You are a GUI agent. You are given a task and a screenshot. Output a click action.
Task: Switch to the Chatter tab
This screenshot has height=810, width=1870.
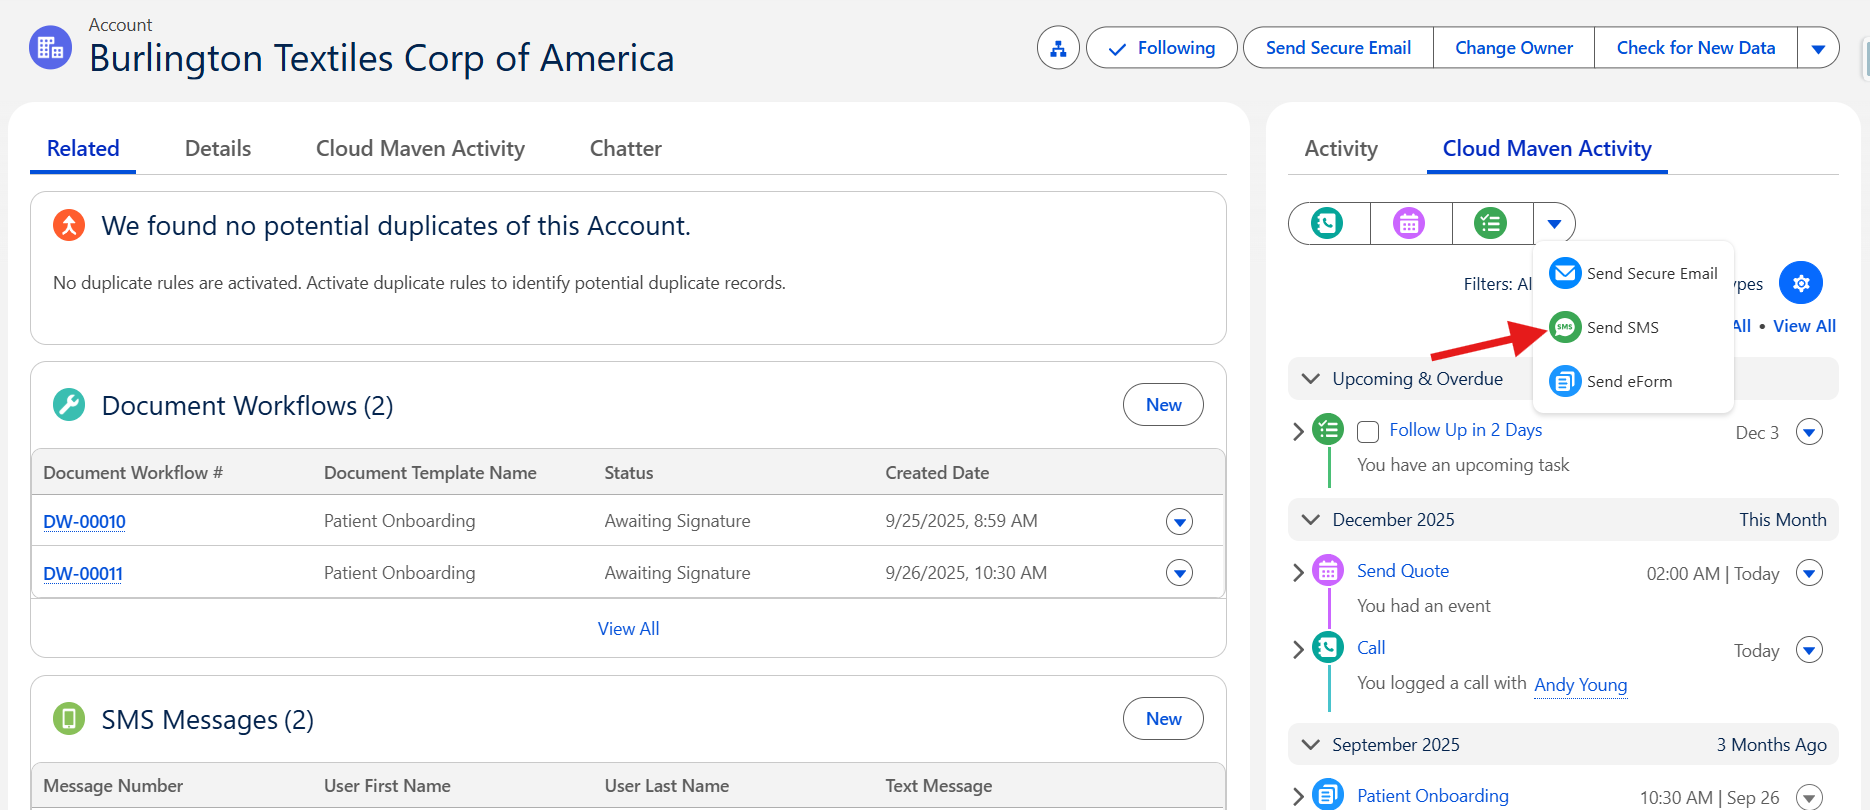[626, 149]
